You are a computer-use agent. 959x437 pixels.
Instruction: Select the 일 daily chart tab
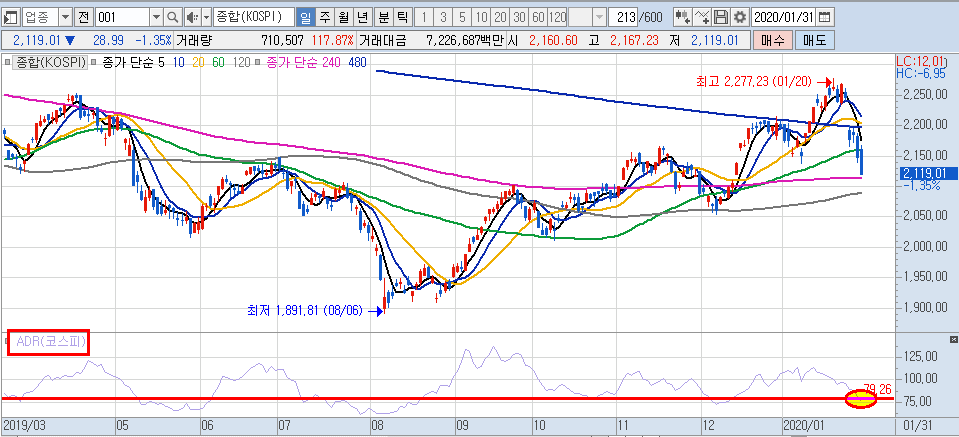(305, 17)
